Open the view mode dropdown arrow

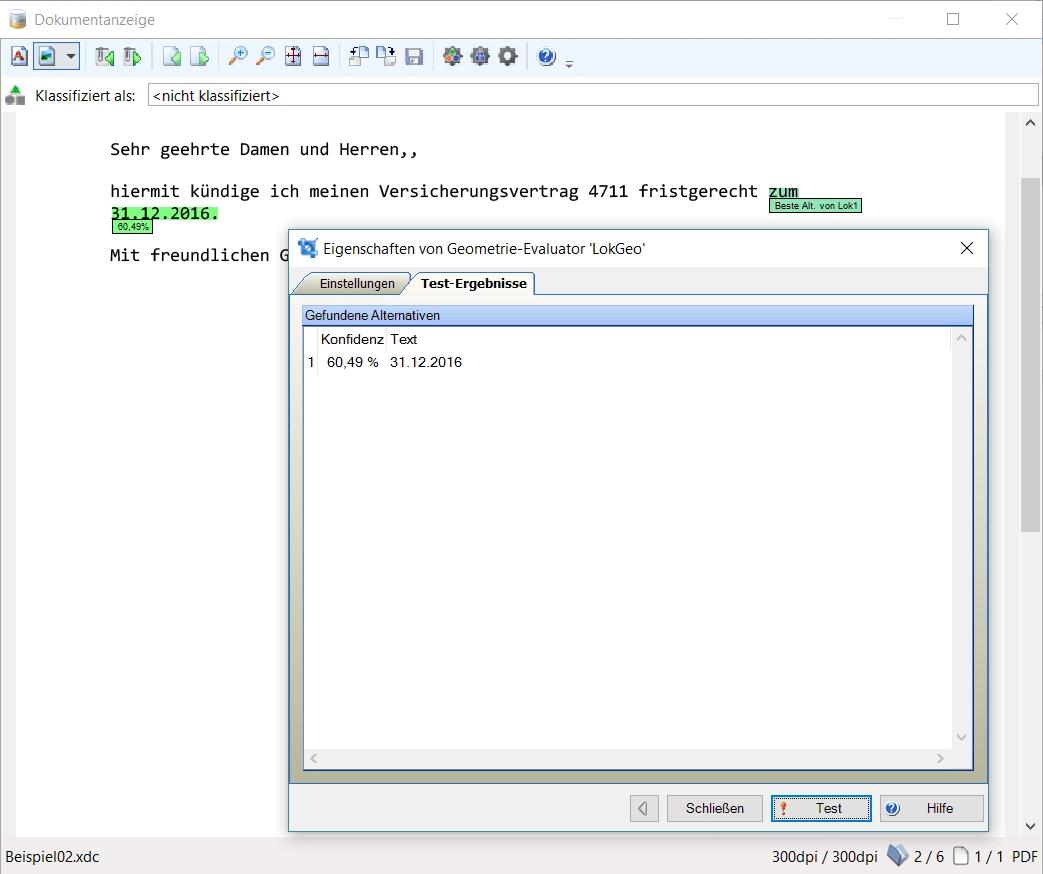[x=70, y=57]
